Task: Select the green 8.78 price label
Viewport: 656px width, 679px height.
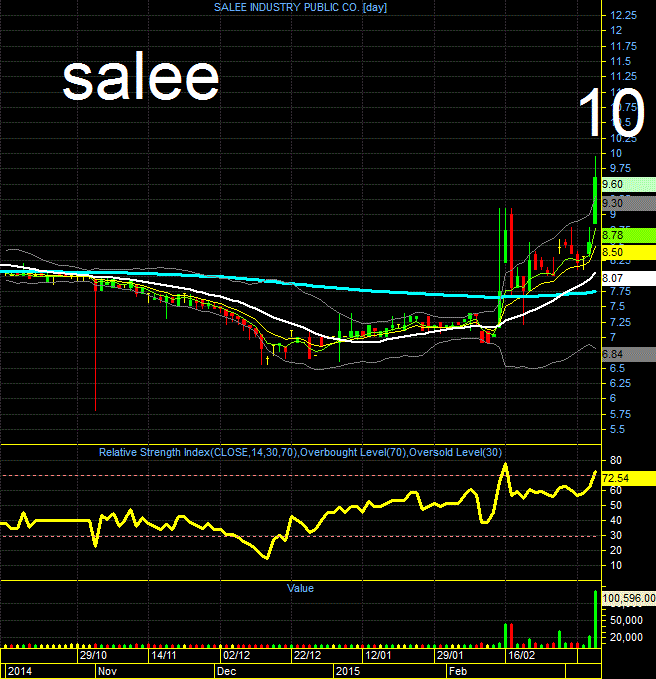Action: click(629, 235)
